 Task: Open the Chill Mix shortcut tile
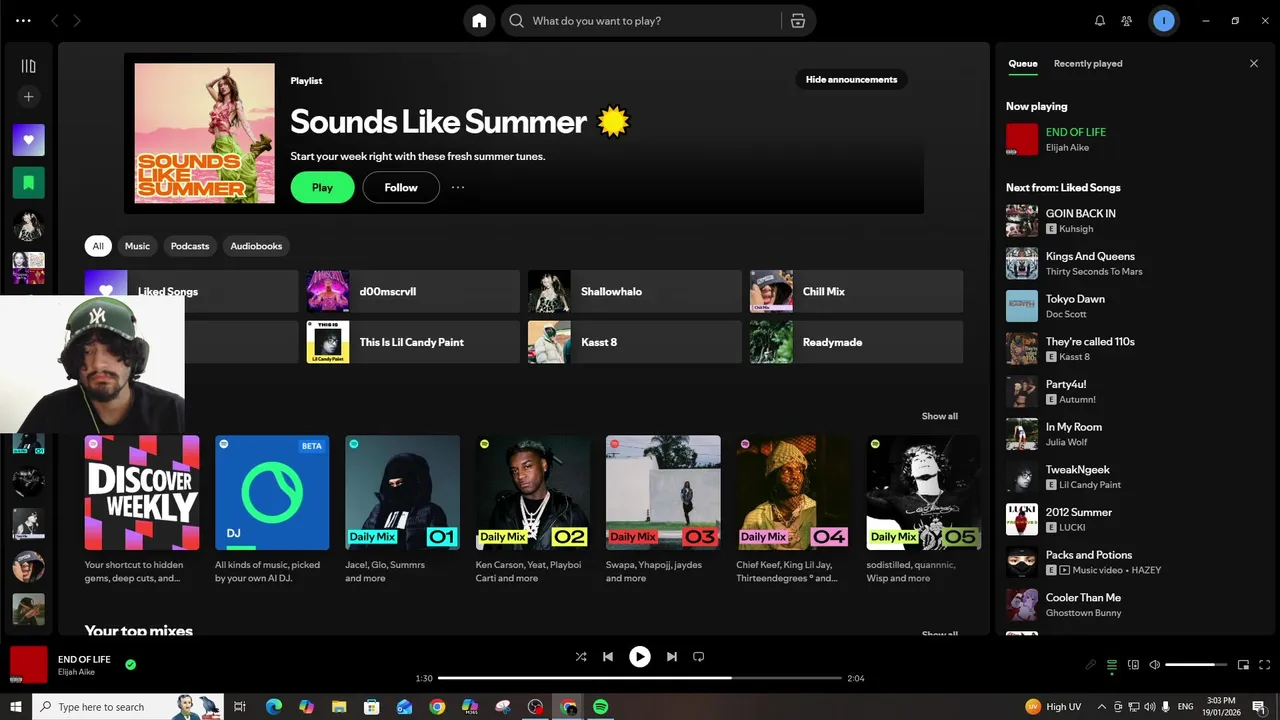pyautogui.click(x=857, y=291)
